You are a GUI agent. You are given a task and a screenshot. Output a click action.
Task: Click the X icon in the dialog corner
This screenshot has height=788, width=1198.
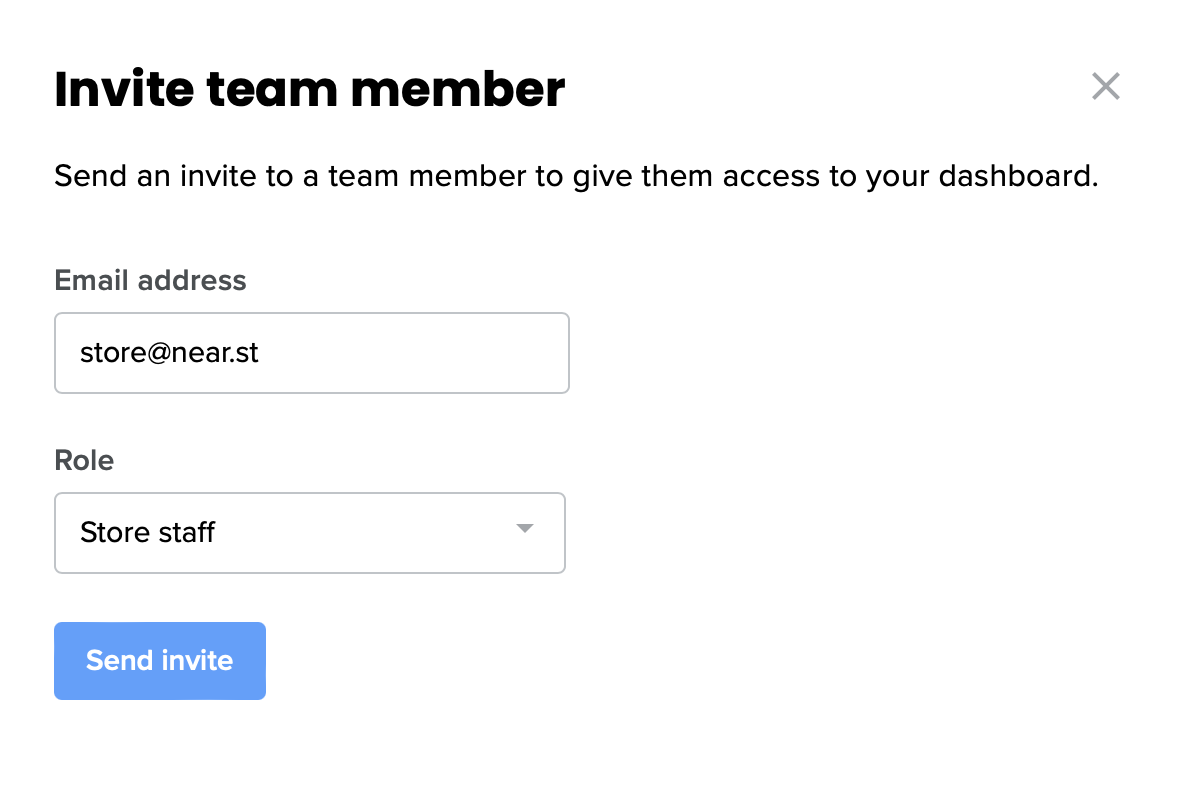click(1105, 87)
